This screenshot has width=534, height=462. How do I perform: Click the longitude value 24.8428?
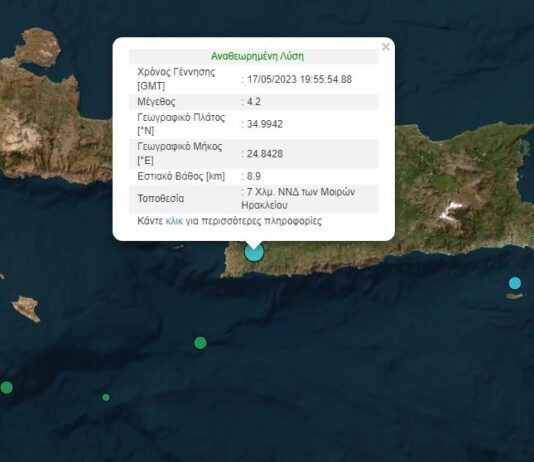pyautogui.click(x=265, y=154)
